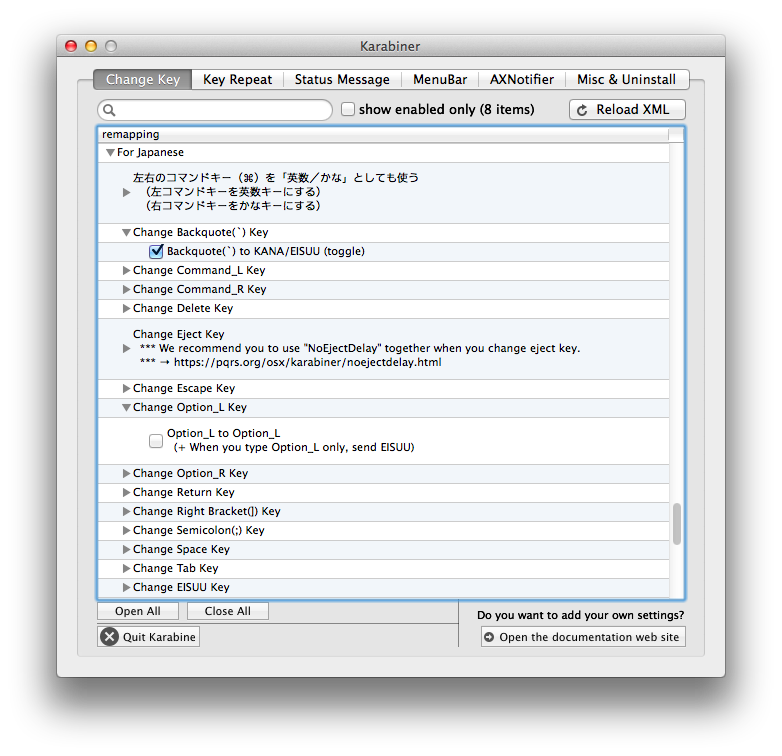Collapse Change Backquote Key group
The height and width of the screenshot is (756, 782).
pyautogui.click(x=127, y=232)
